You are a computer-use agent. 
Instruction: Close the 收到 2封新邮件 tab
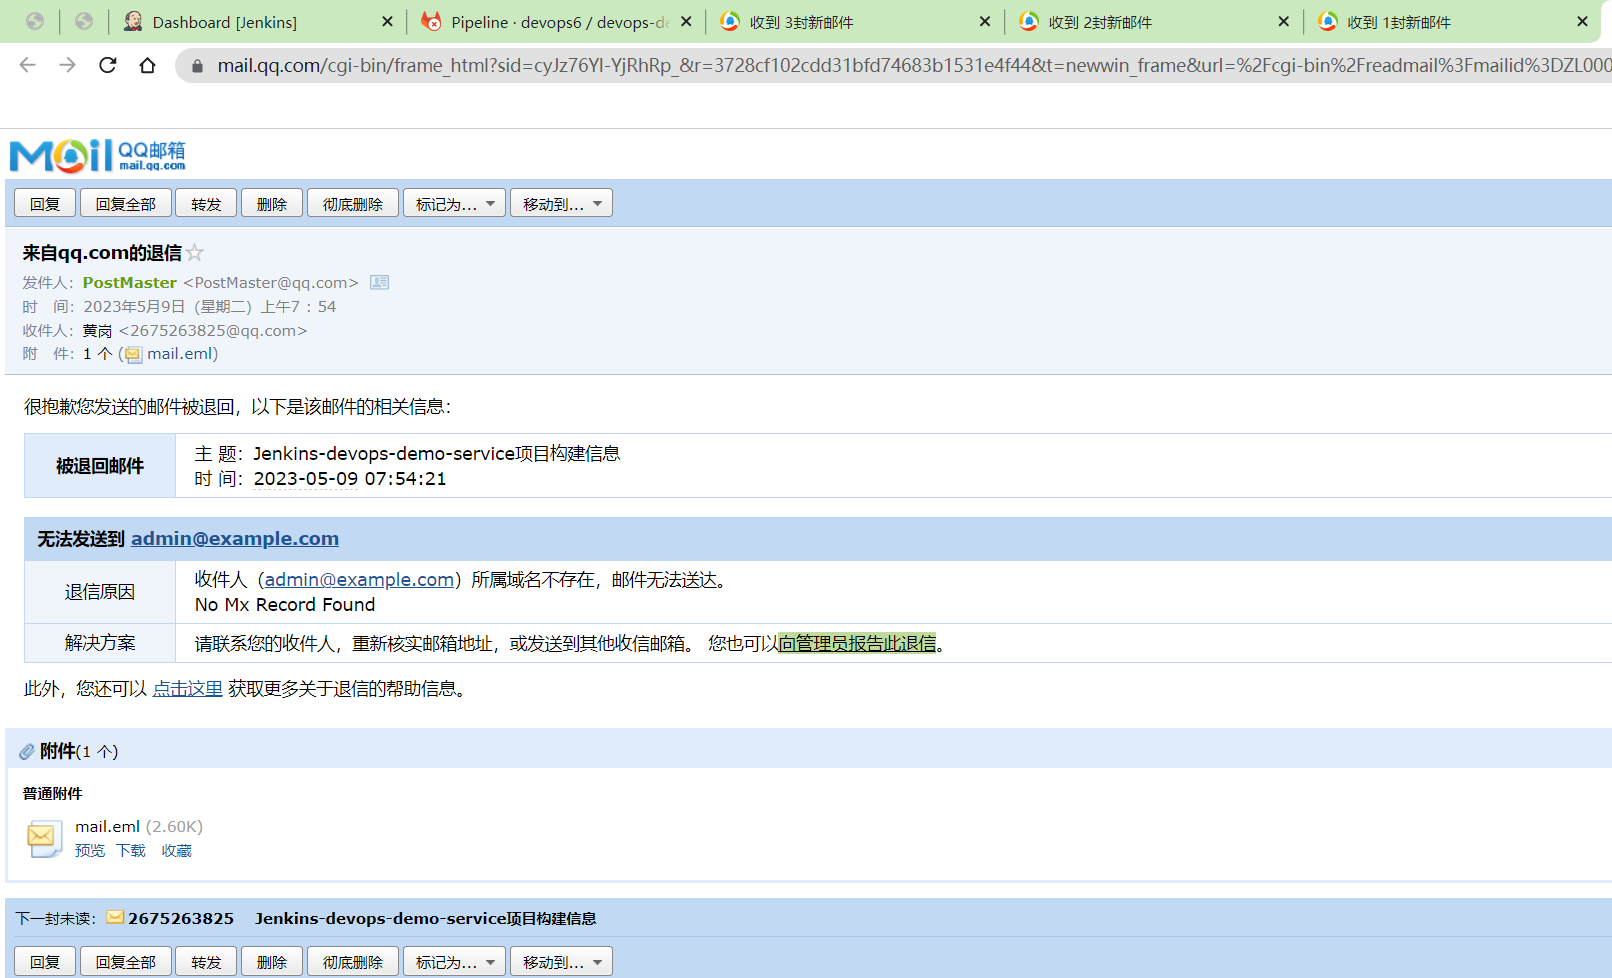(1284, 21)
